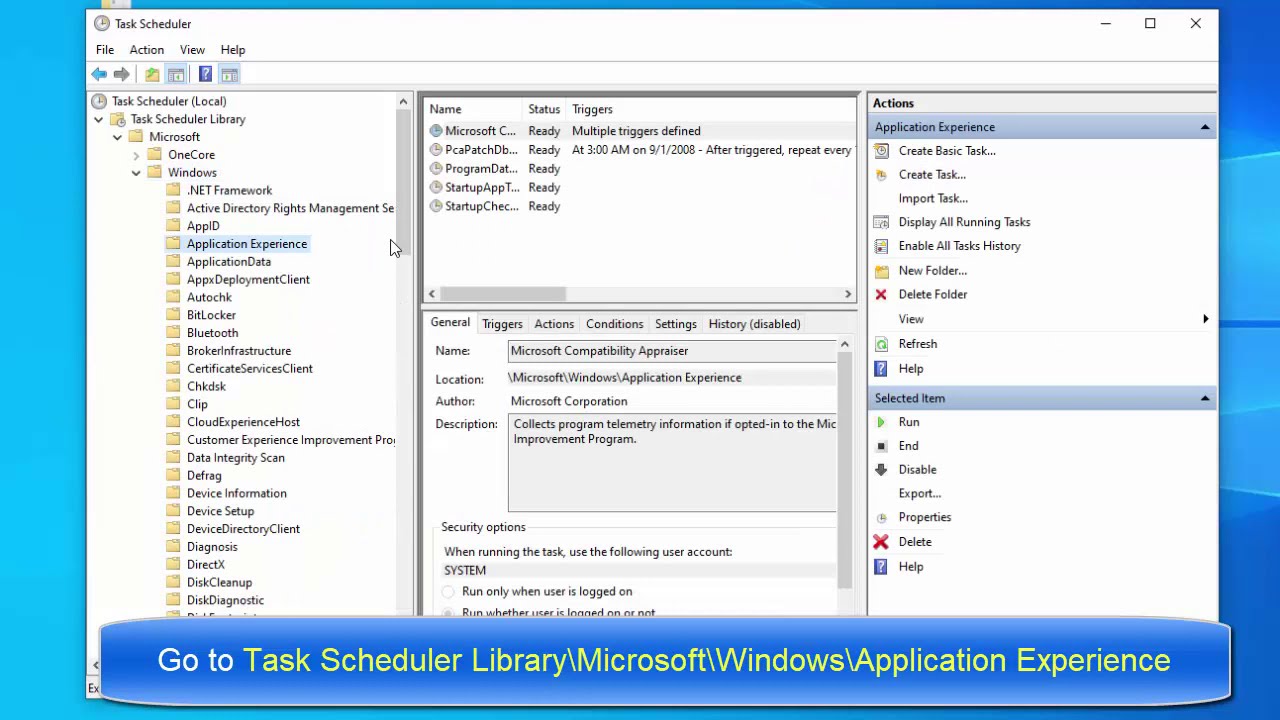Screen dimensions: 1280x720
Task: Toggle the Show/Hide Action Pane toolbar icon
Action: (x=229, y=74)
